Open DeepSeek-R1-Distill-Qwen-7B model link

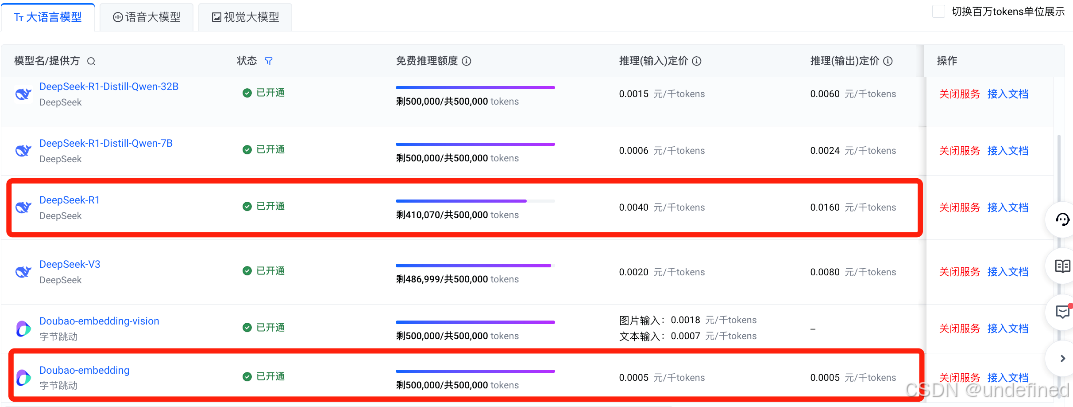click(105, 144)
